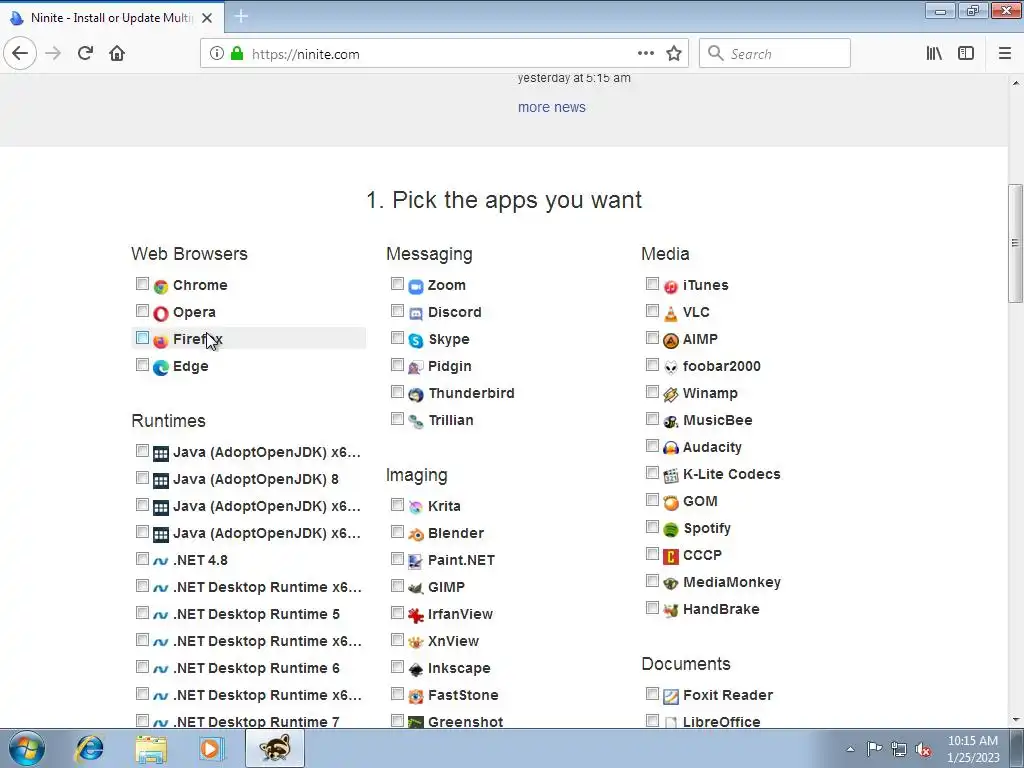
Task: Click the iTunes icon
Action: click(x=671, y=286)
